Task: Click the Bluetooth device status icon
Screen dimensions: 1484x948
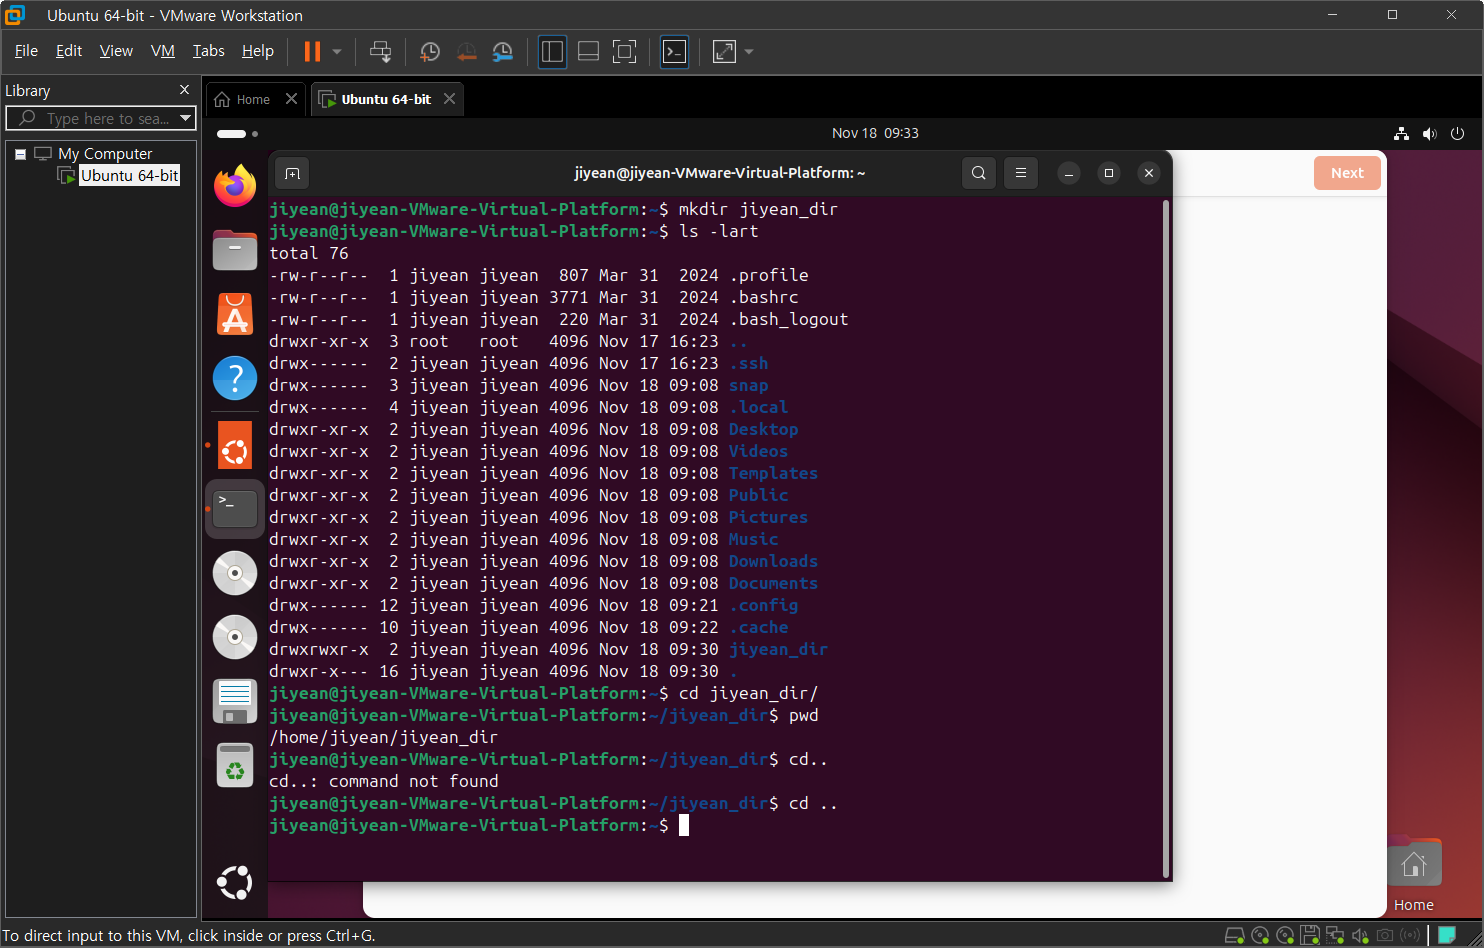Action: (1410, 936)
